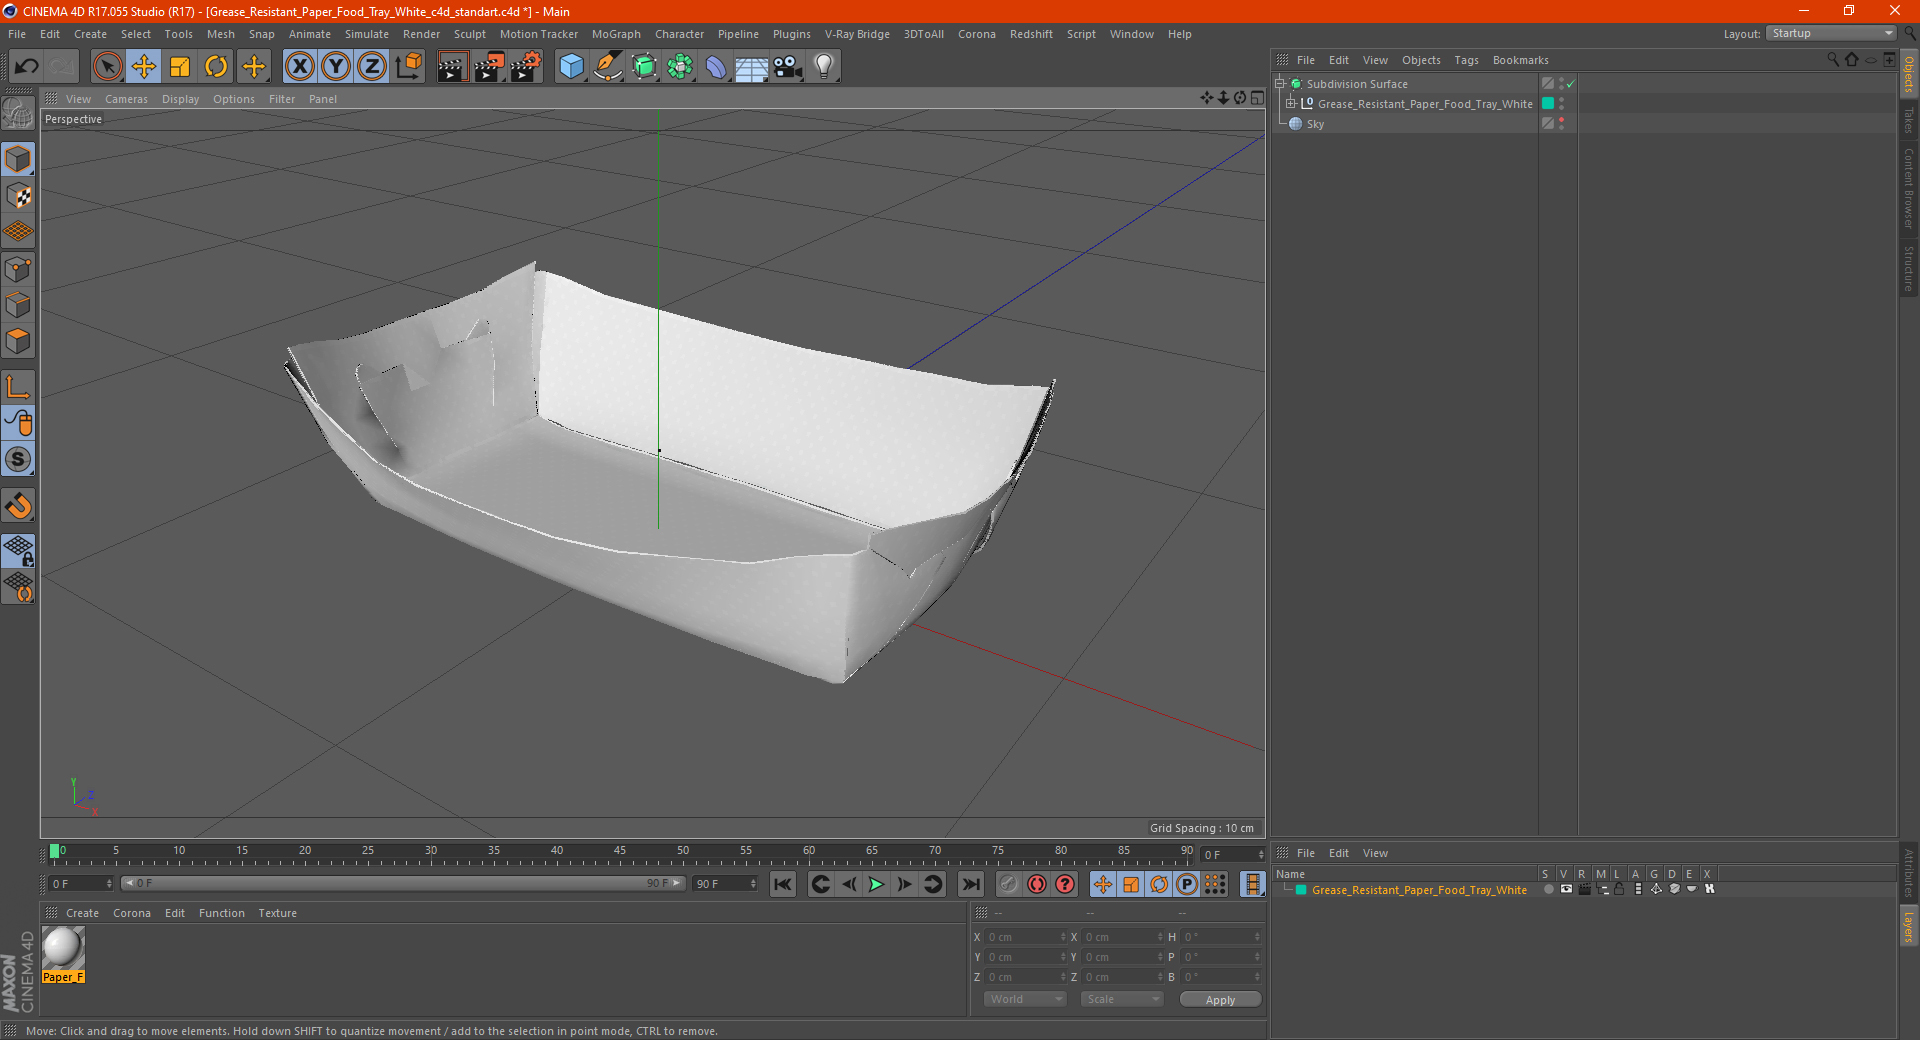
Task: Add a Camera object
Action: pos(788,67)
